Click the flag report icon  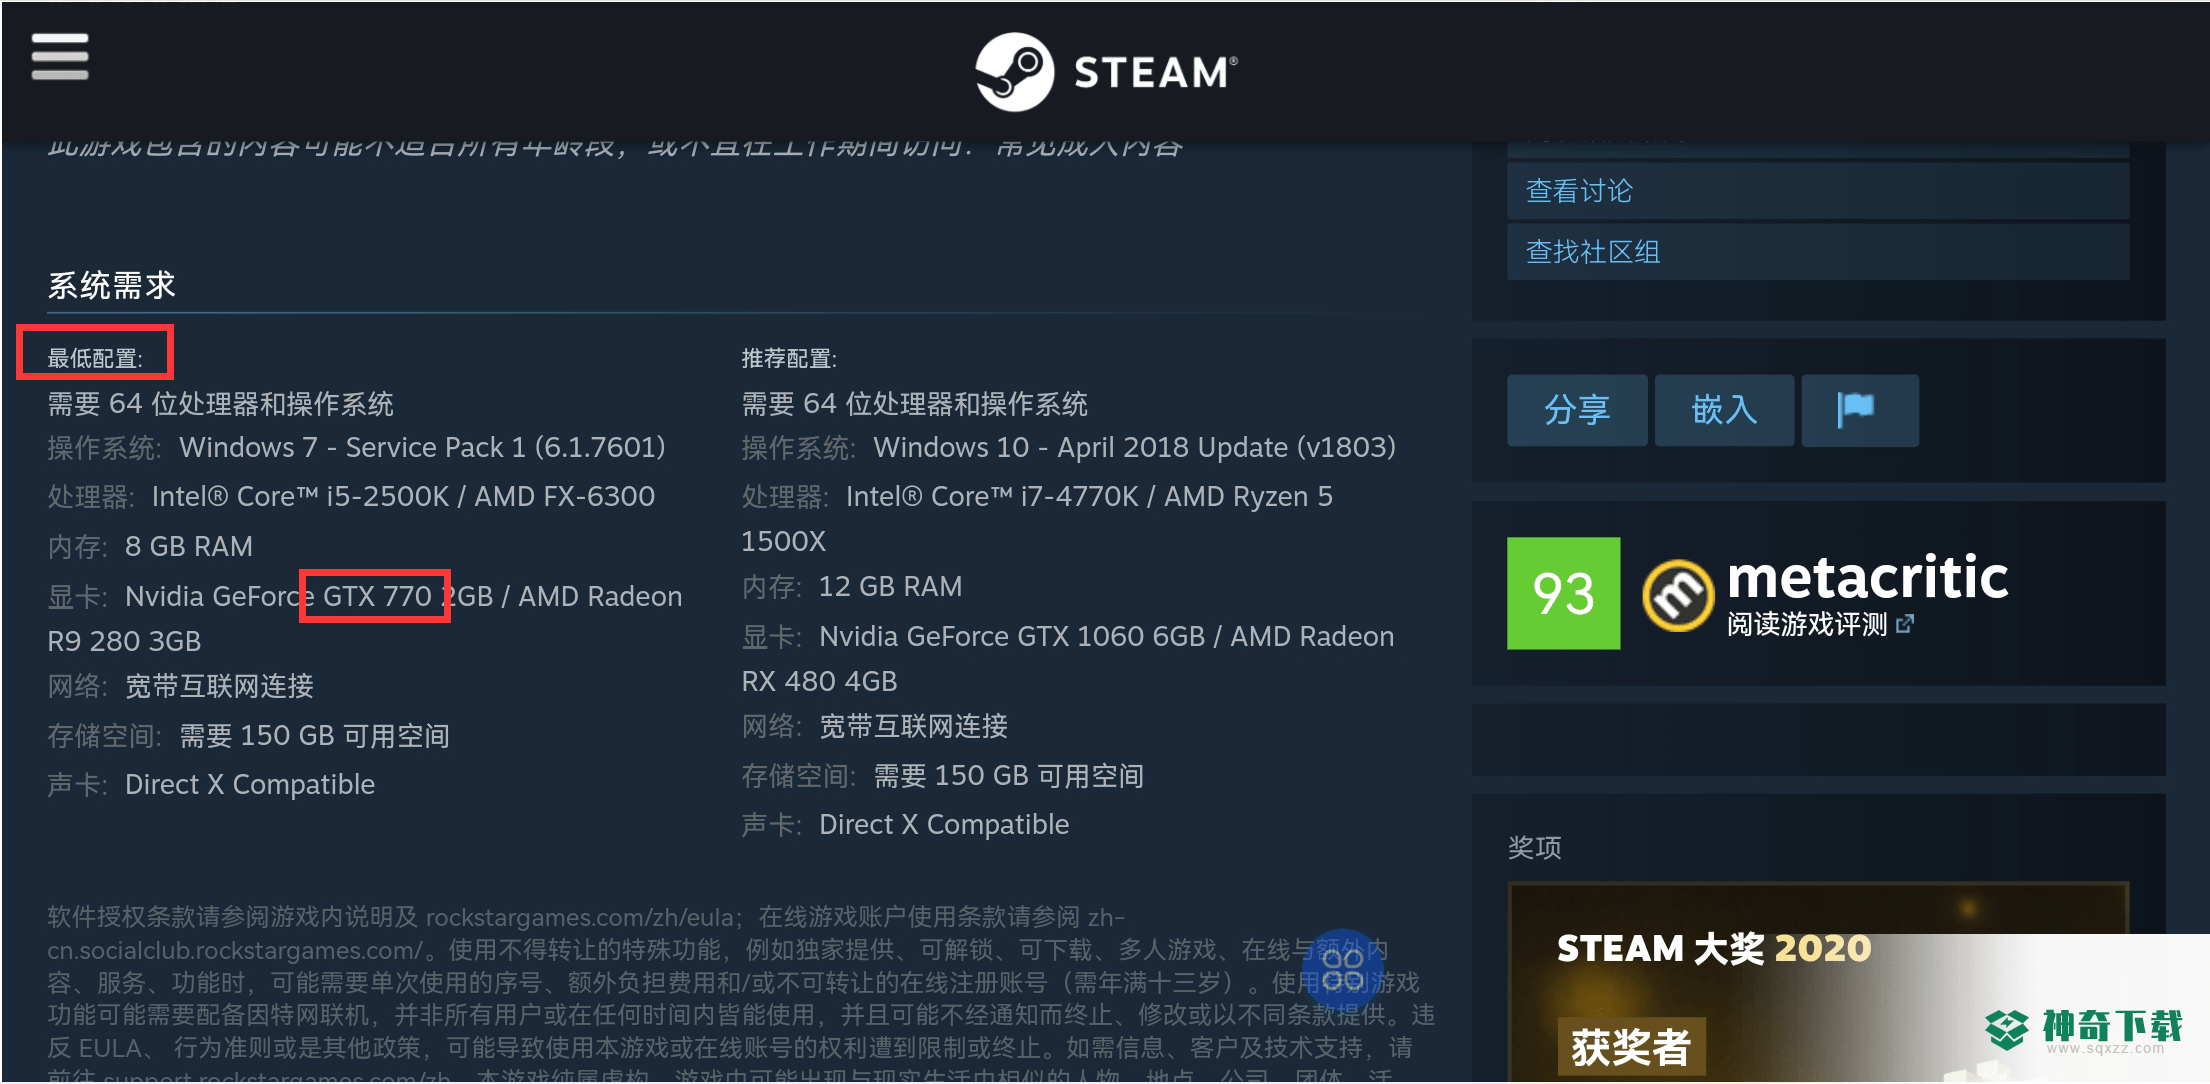point(1859,410)
